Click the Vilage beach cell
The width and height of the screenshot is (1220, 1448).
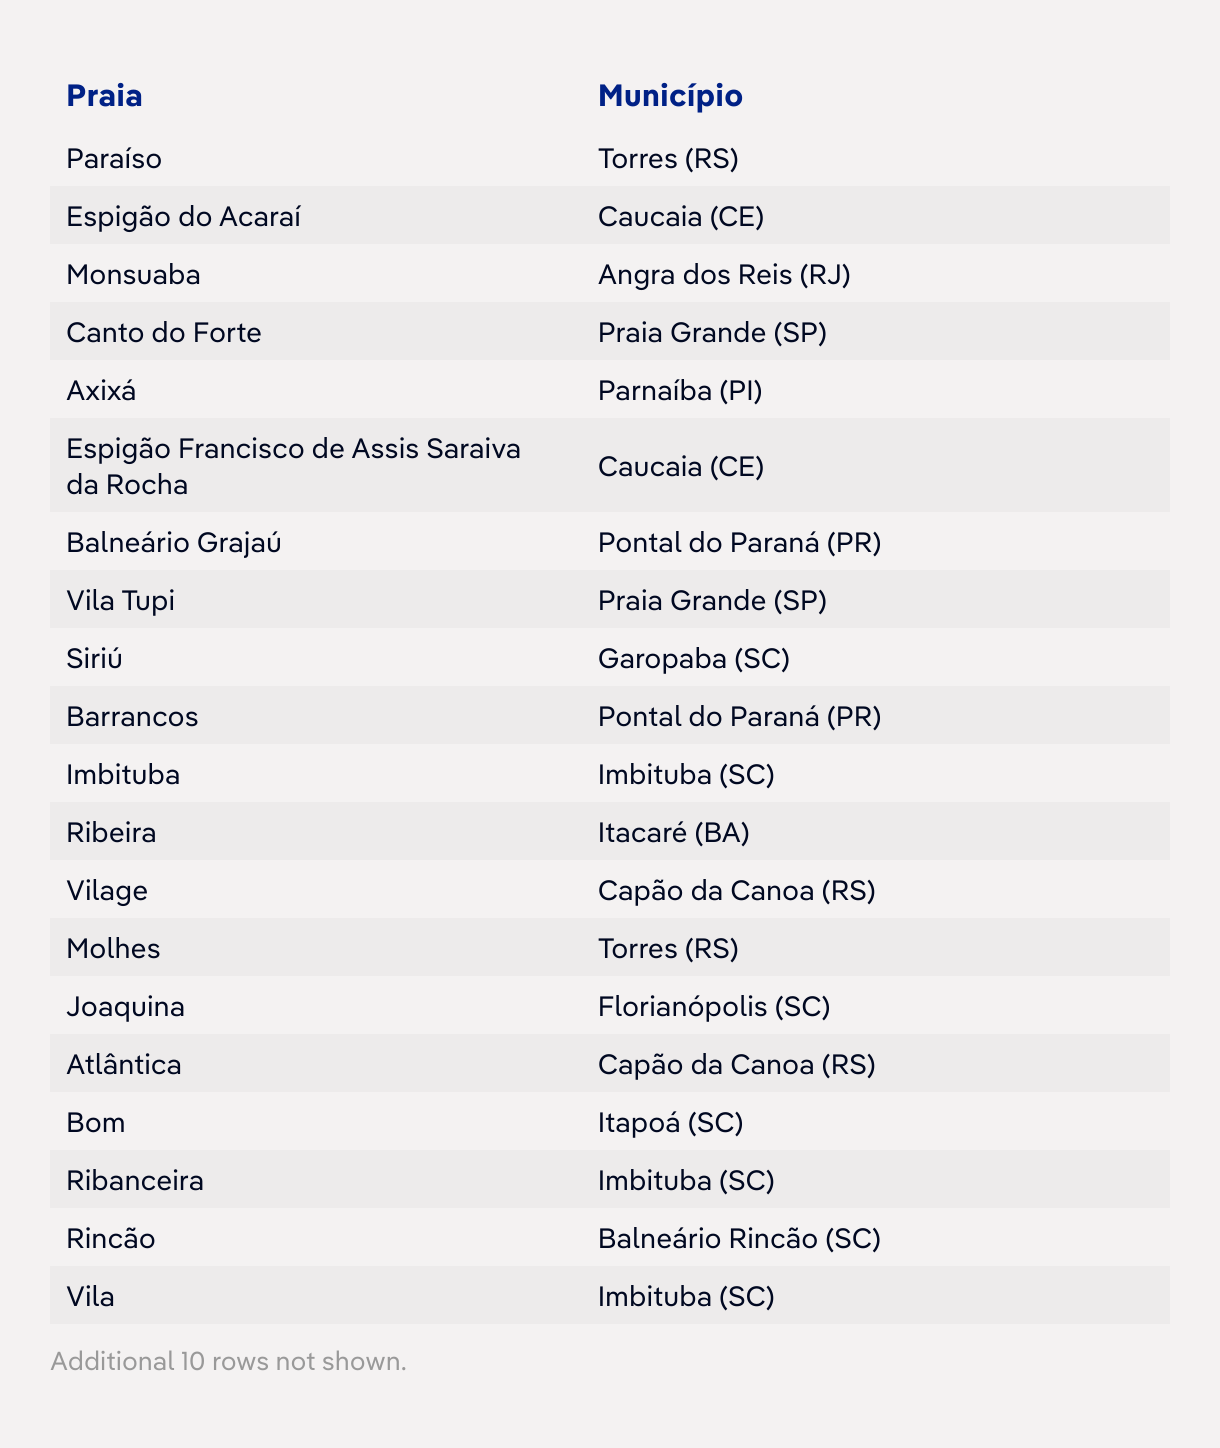click(107, 891)
